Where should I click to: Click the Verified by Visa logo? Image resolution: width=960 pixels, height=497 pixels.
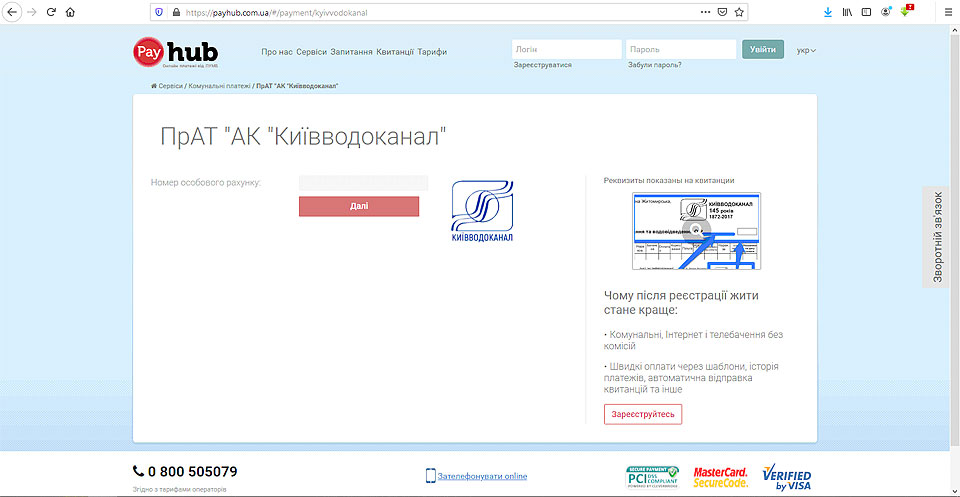[787, 477]
